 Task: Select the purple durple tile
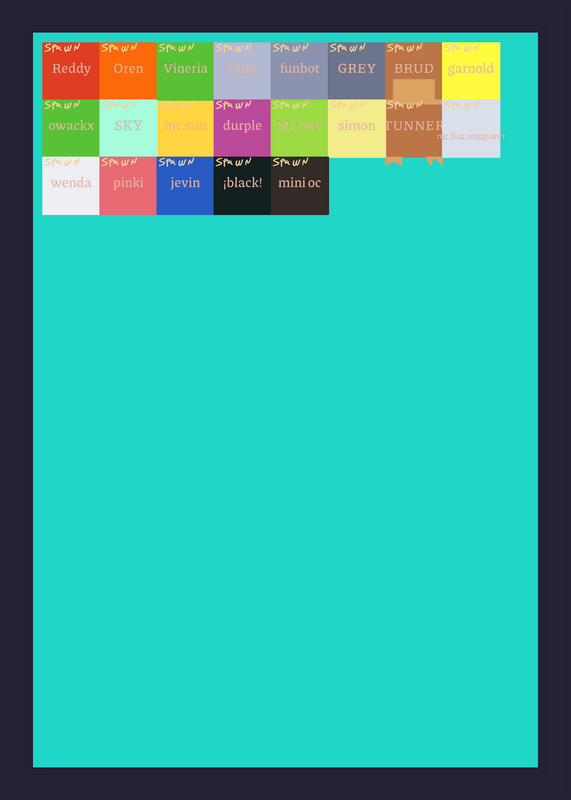coord(242,128)
